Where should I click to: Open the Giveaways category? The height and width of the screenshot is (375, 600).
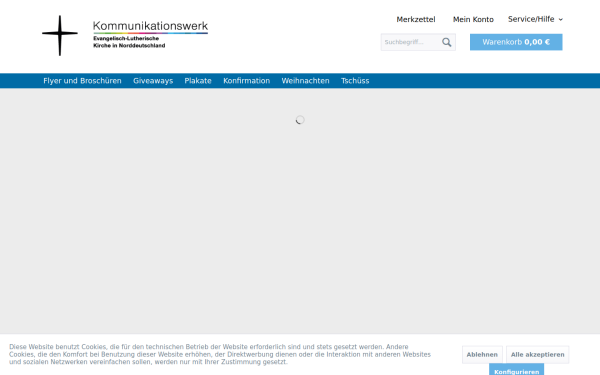tap(153, 81)
